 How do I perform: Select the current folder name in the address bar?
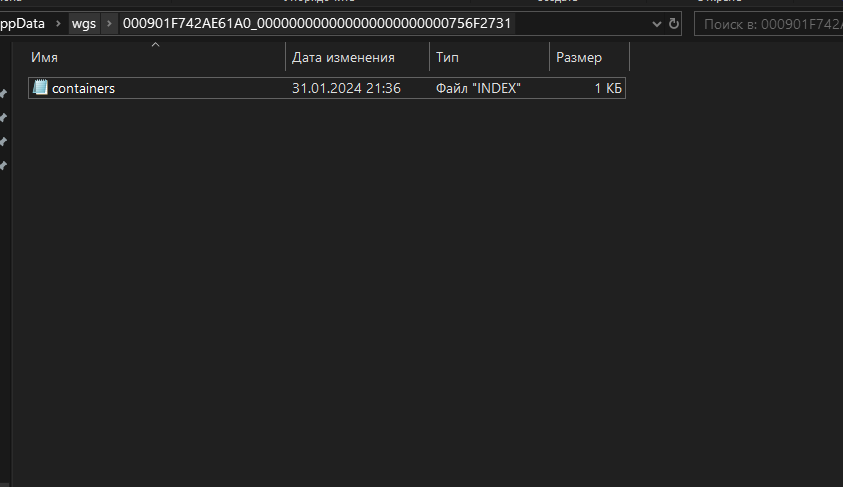317,24
